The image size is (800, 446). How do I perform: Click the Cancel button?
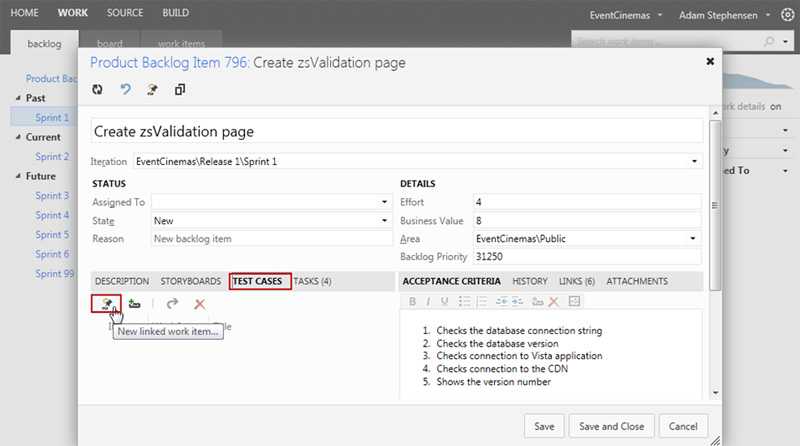pos(683,425)
